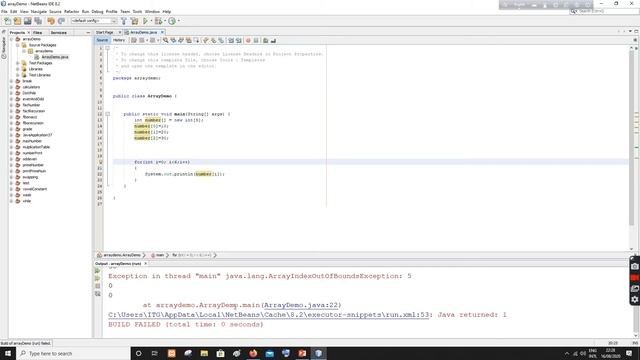Click the Task View taskbar icon

click(155, 353)
